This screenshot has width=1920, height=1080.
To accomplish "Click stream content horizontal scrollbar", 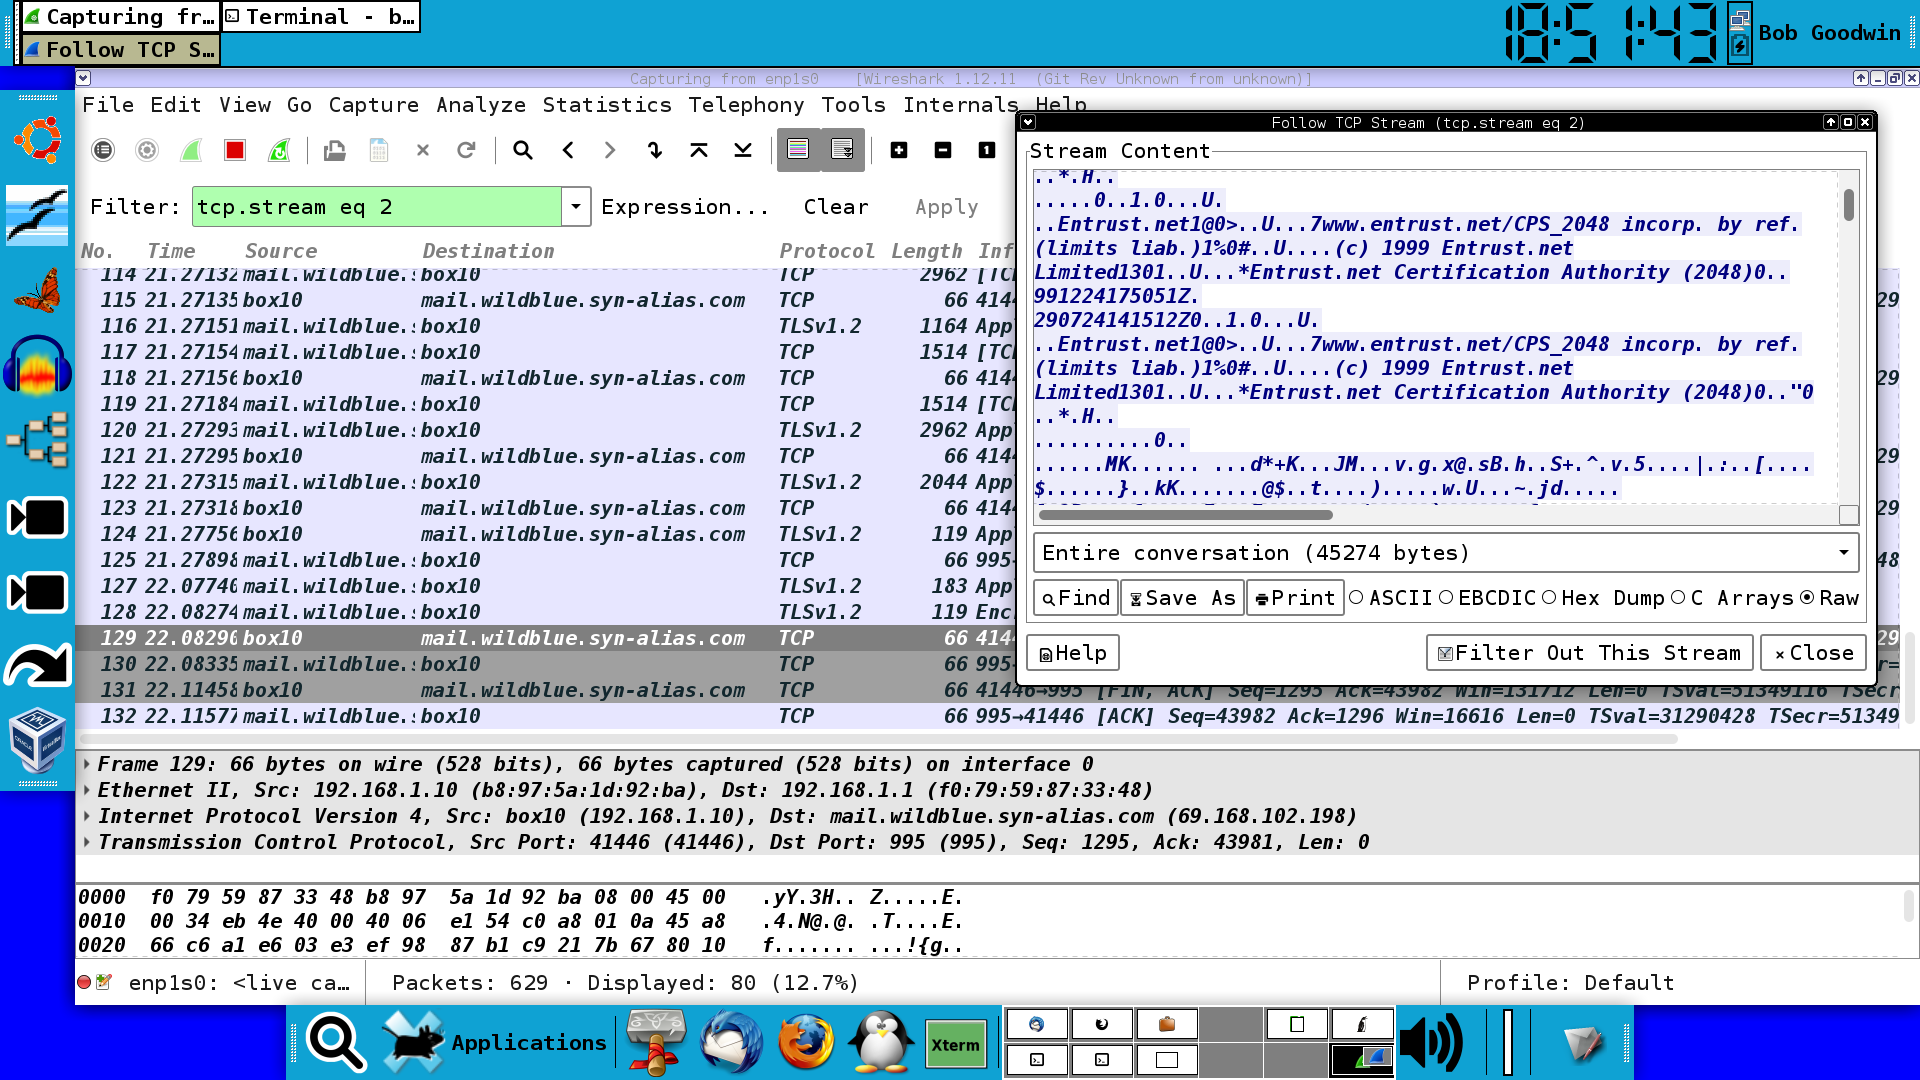I will [1186, 515].
